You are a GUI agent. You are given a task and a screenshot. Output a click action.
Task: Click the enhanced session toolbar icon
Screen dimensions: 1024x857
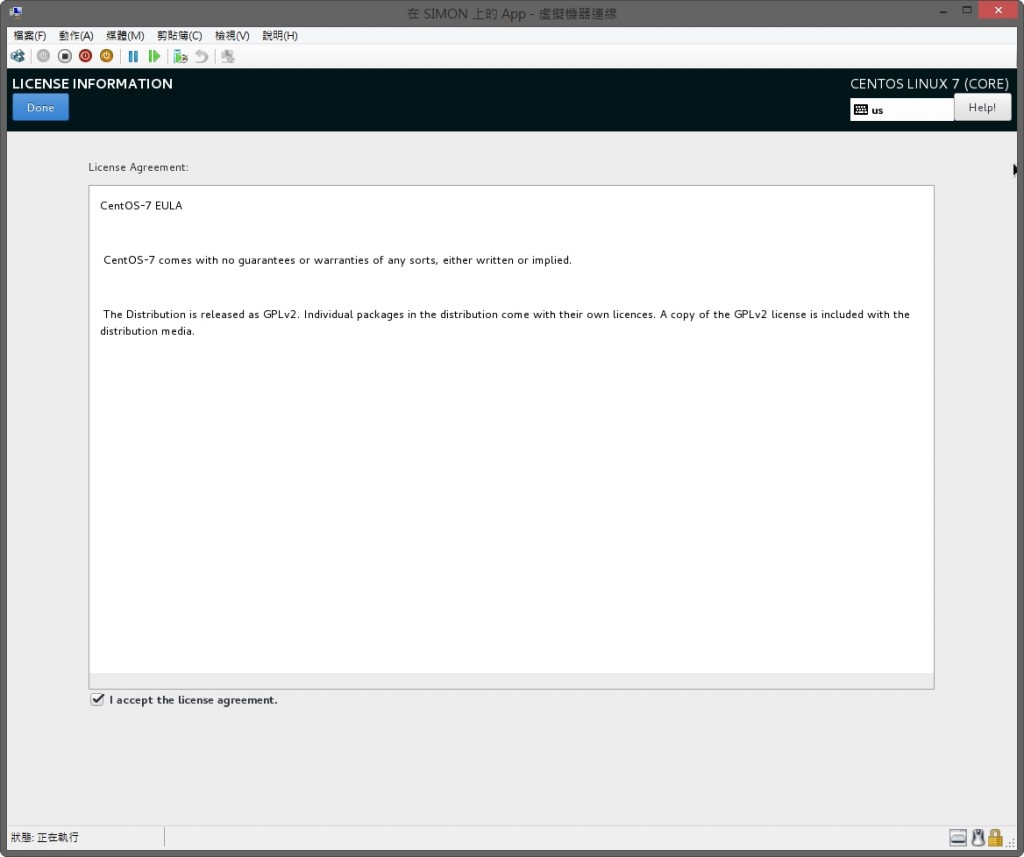click(227, 56)
